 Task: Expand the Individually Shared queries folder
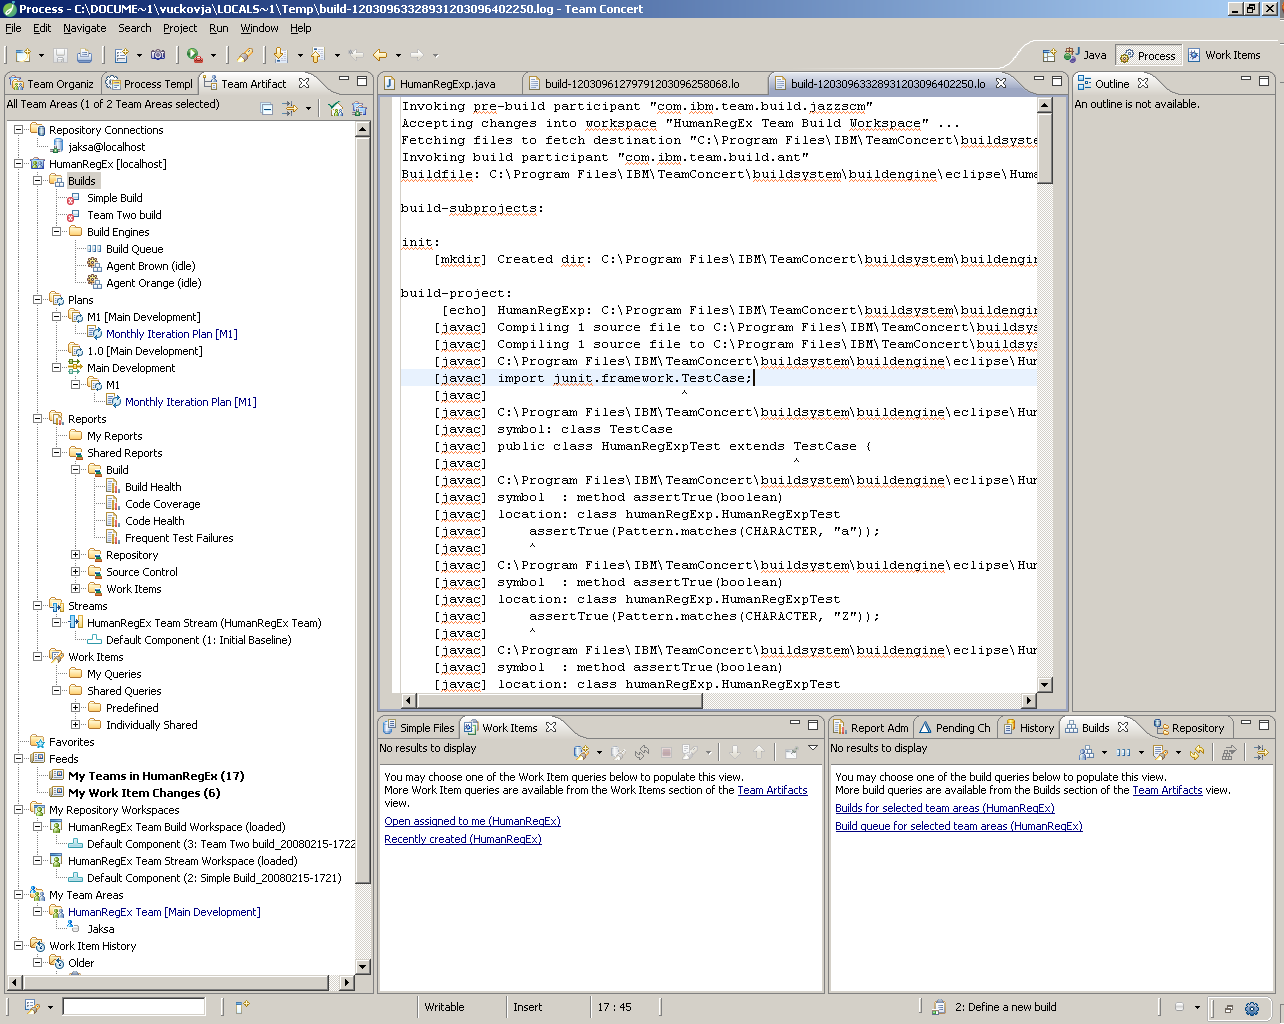pos(76,725)
